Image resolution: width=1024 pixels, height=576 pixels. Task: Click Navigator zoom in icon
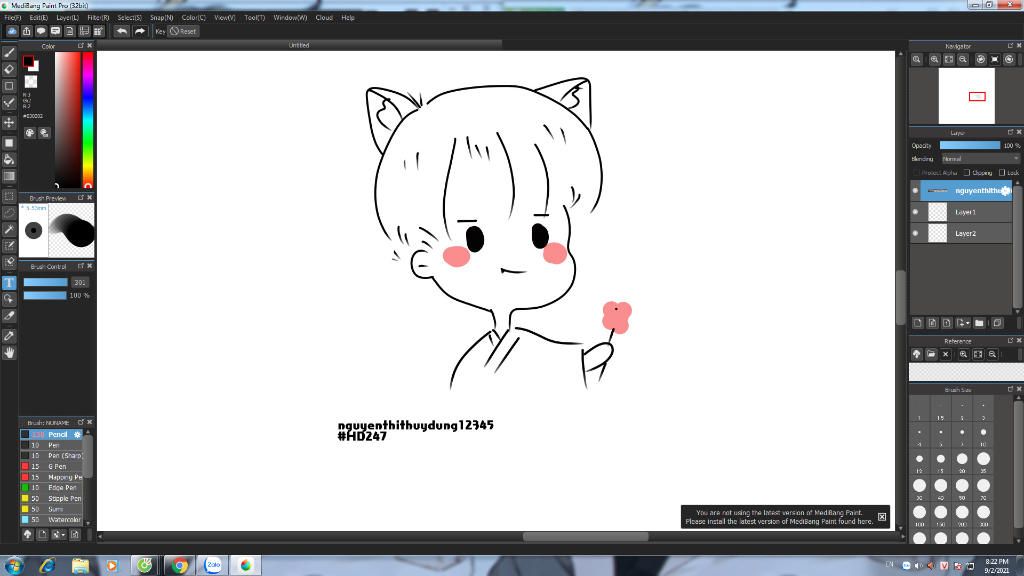[935, 59]
